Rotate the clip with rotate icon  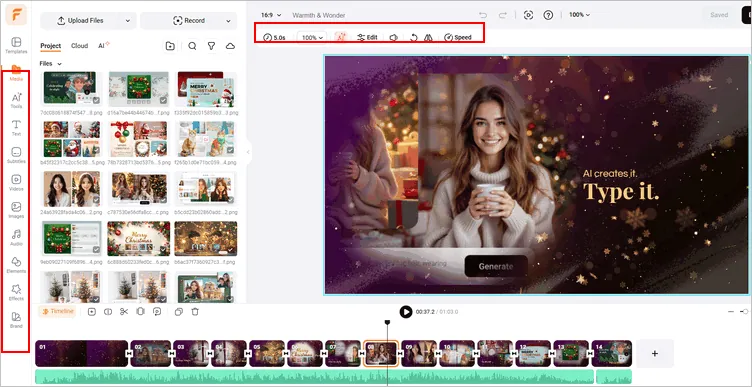pos(414,37)
